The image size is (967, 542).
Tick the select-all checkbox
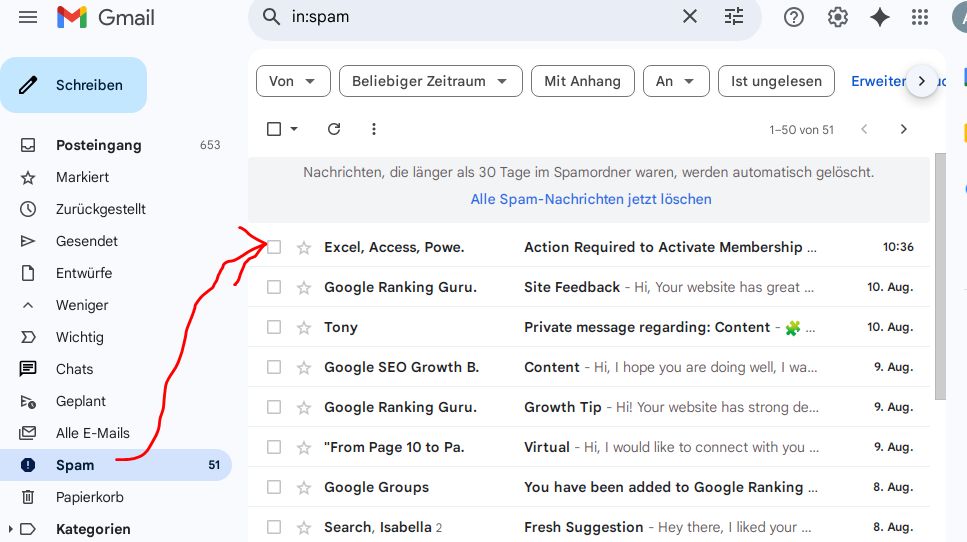click(x=274, y=129)
